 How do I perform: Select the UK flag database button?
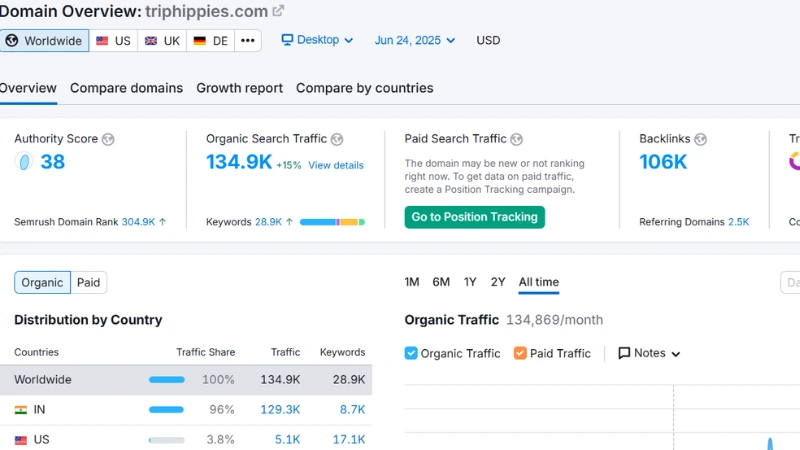[162, 41]
